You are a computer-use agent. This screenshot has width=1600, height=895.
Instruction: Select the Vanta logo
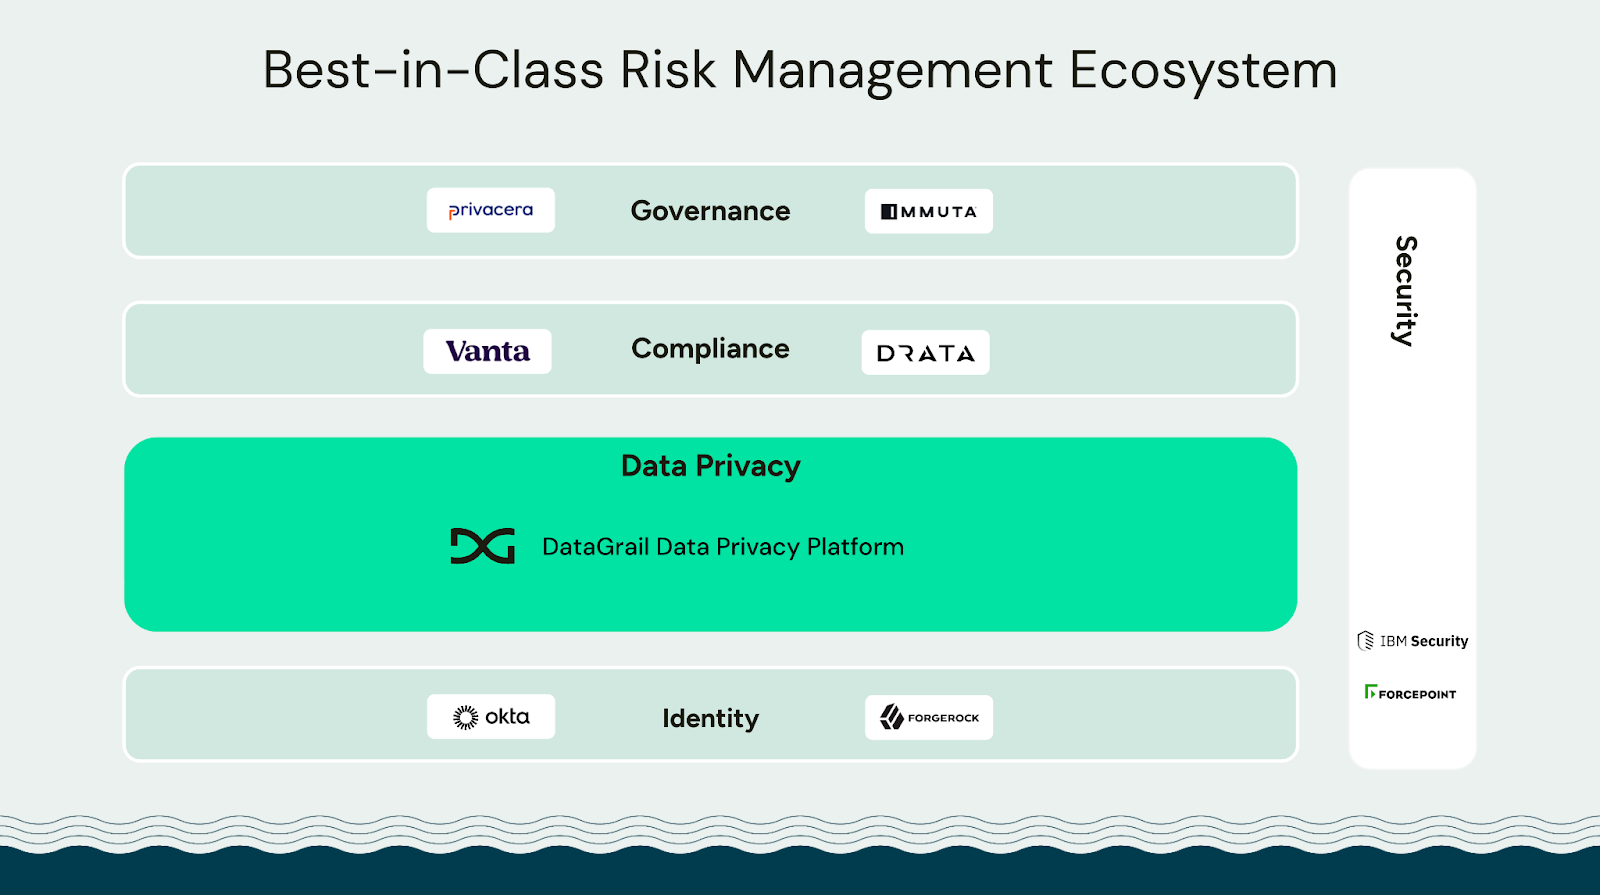click(x=487, y=351)
